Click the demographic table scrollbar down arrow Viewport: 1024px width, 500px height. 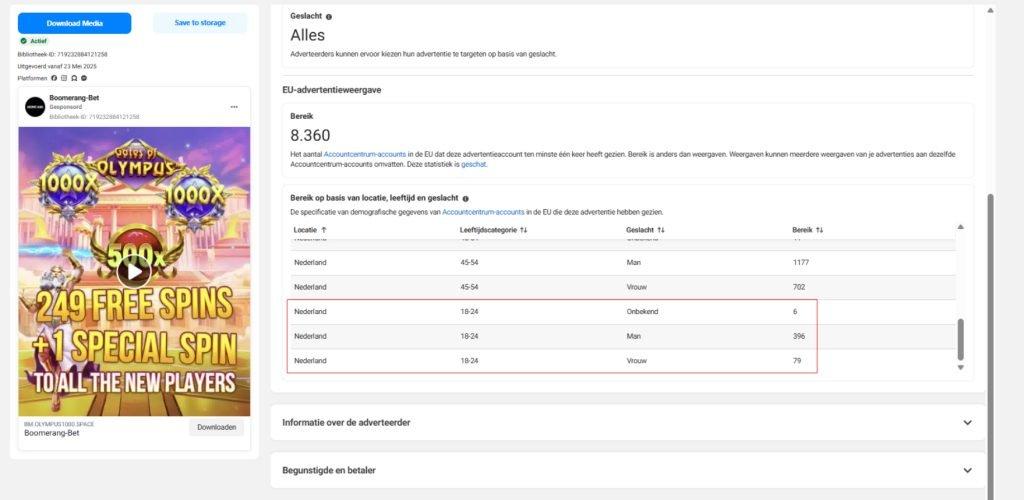pyautogui.click(x=960, y=368)
